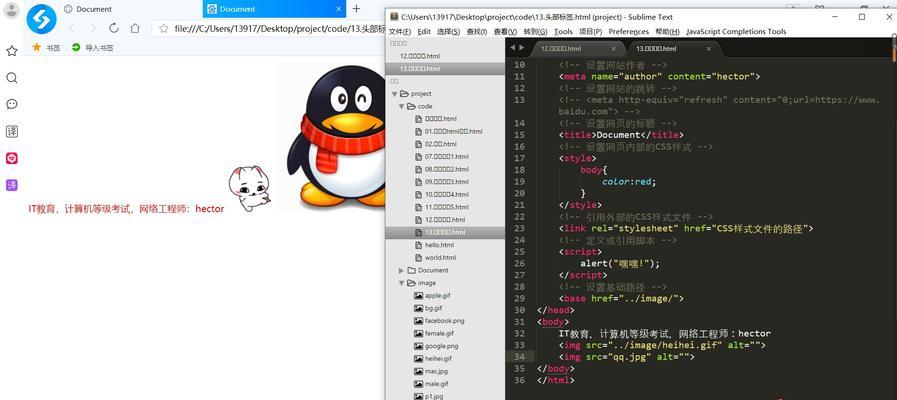Open the search icon in browser sidebar
897x400 pixels.
[11, 78]
